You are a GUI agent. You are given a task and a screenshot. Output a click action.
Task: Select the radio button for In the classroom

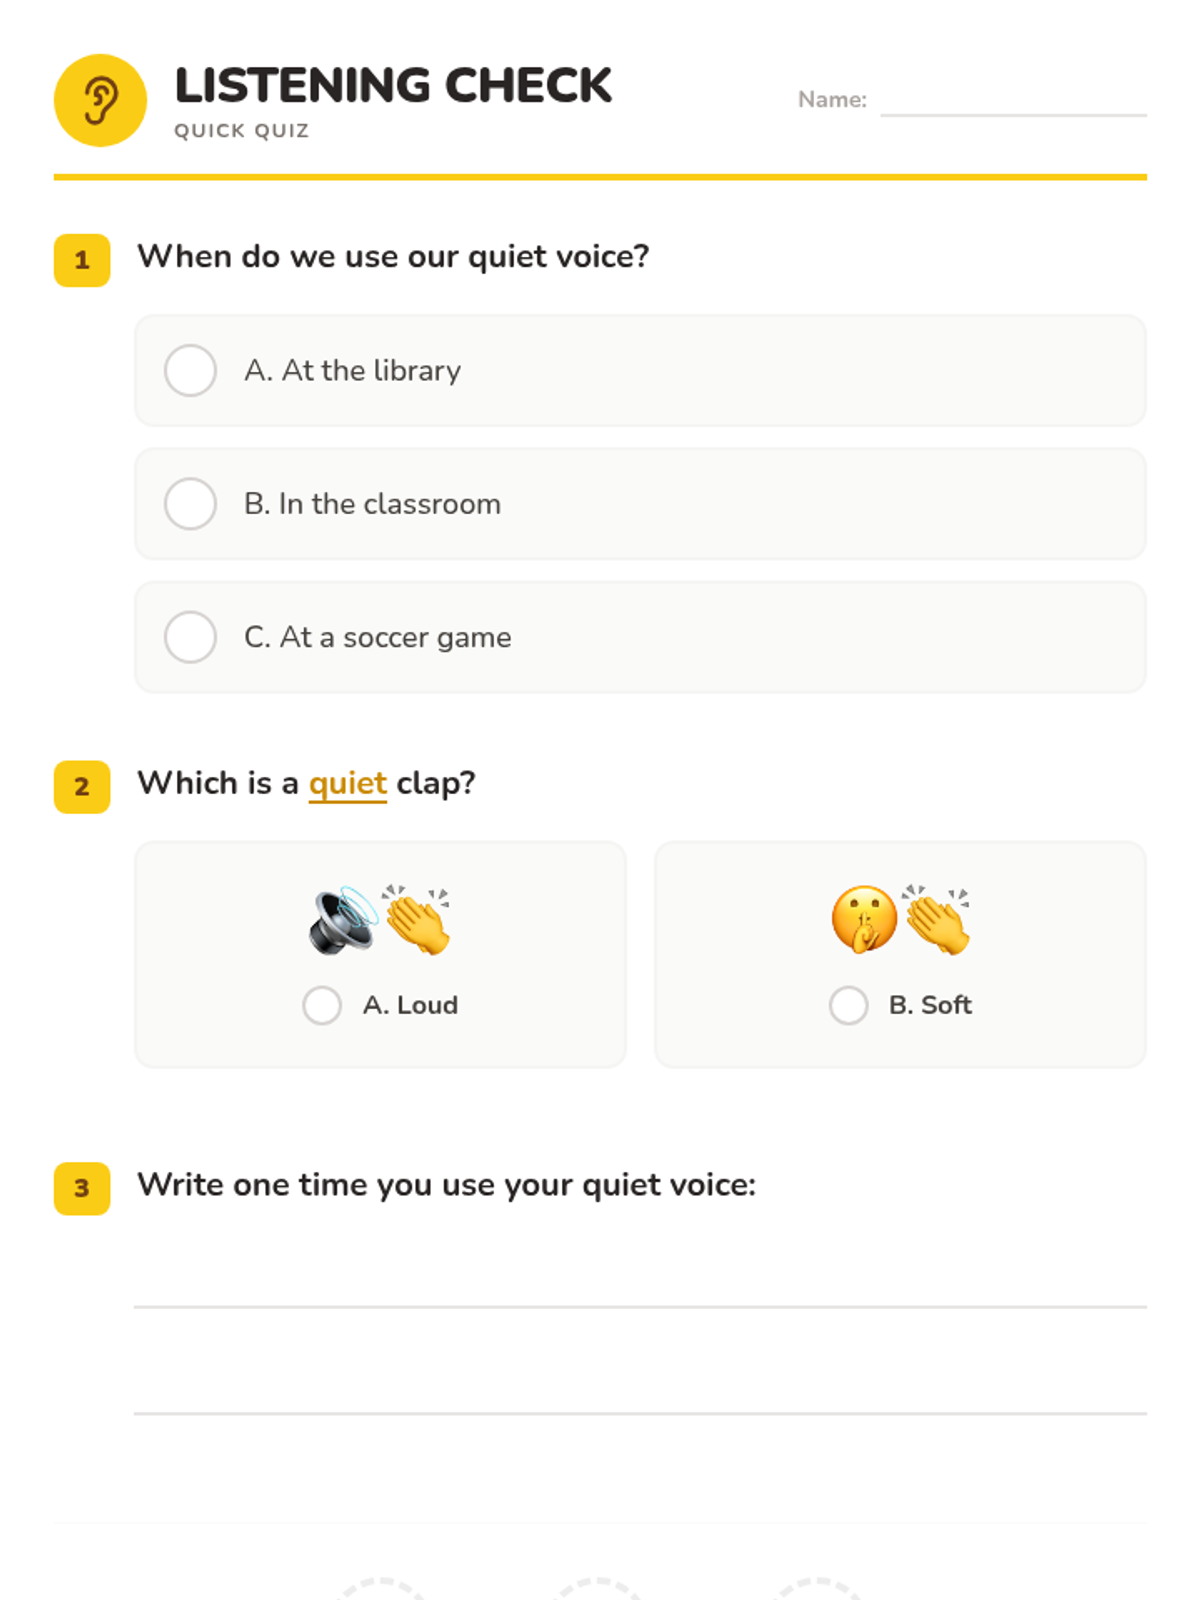(x=190, y=504)
